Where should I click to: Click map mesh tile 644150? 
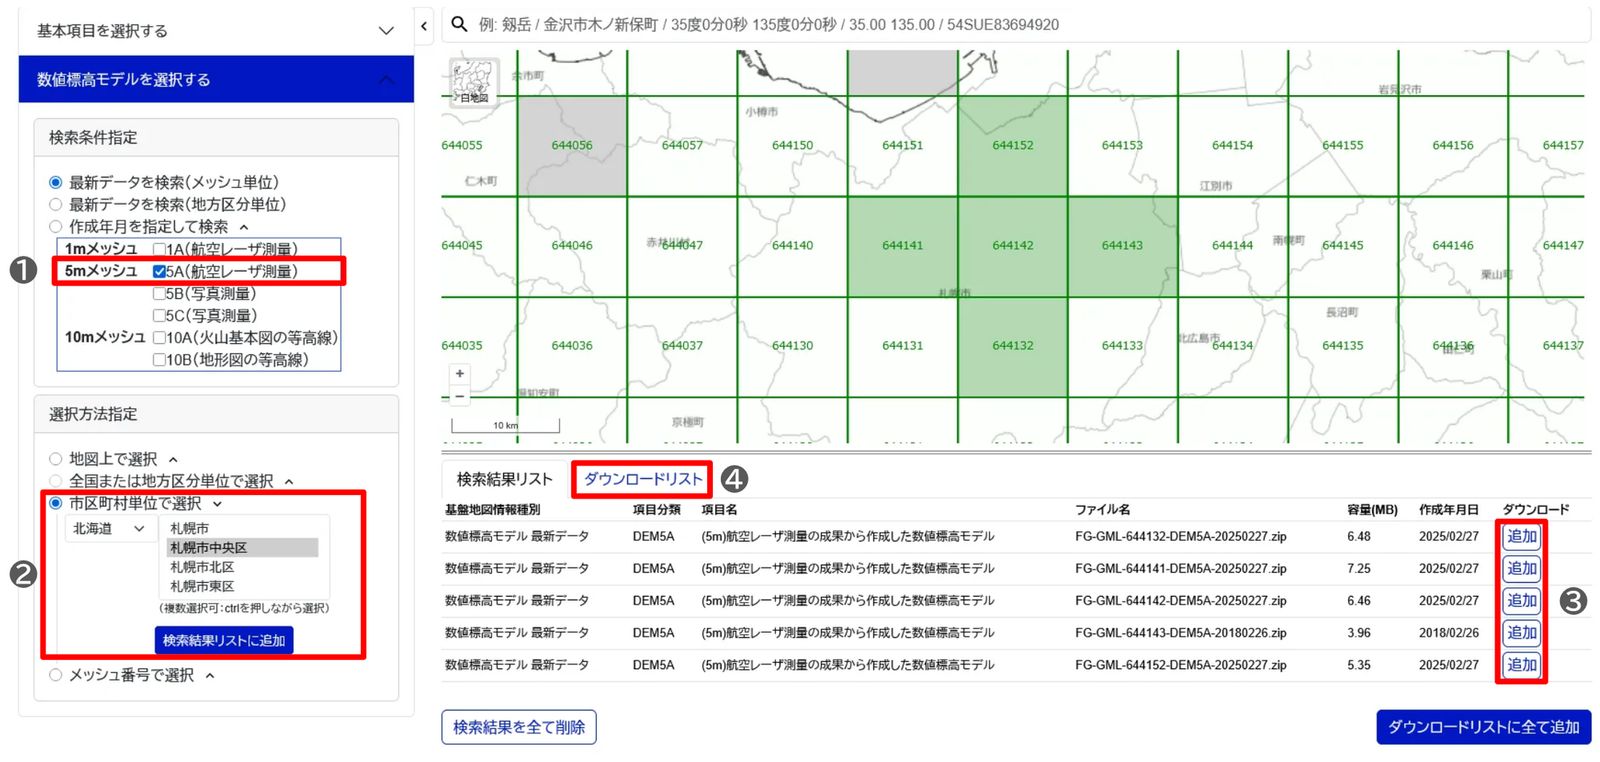click(792, 146)
